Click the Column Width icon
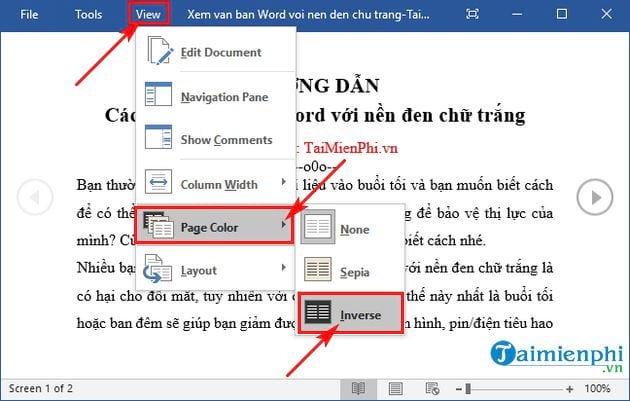Image resolution: width=630 pixels, height=401 pixels. pos(158,182)
